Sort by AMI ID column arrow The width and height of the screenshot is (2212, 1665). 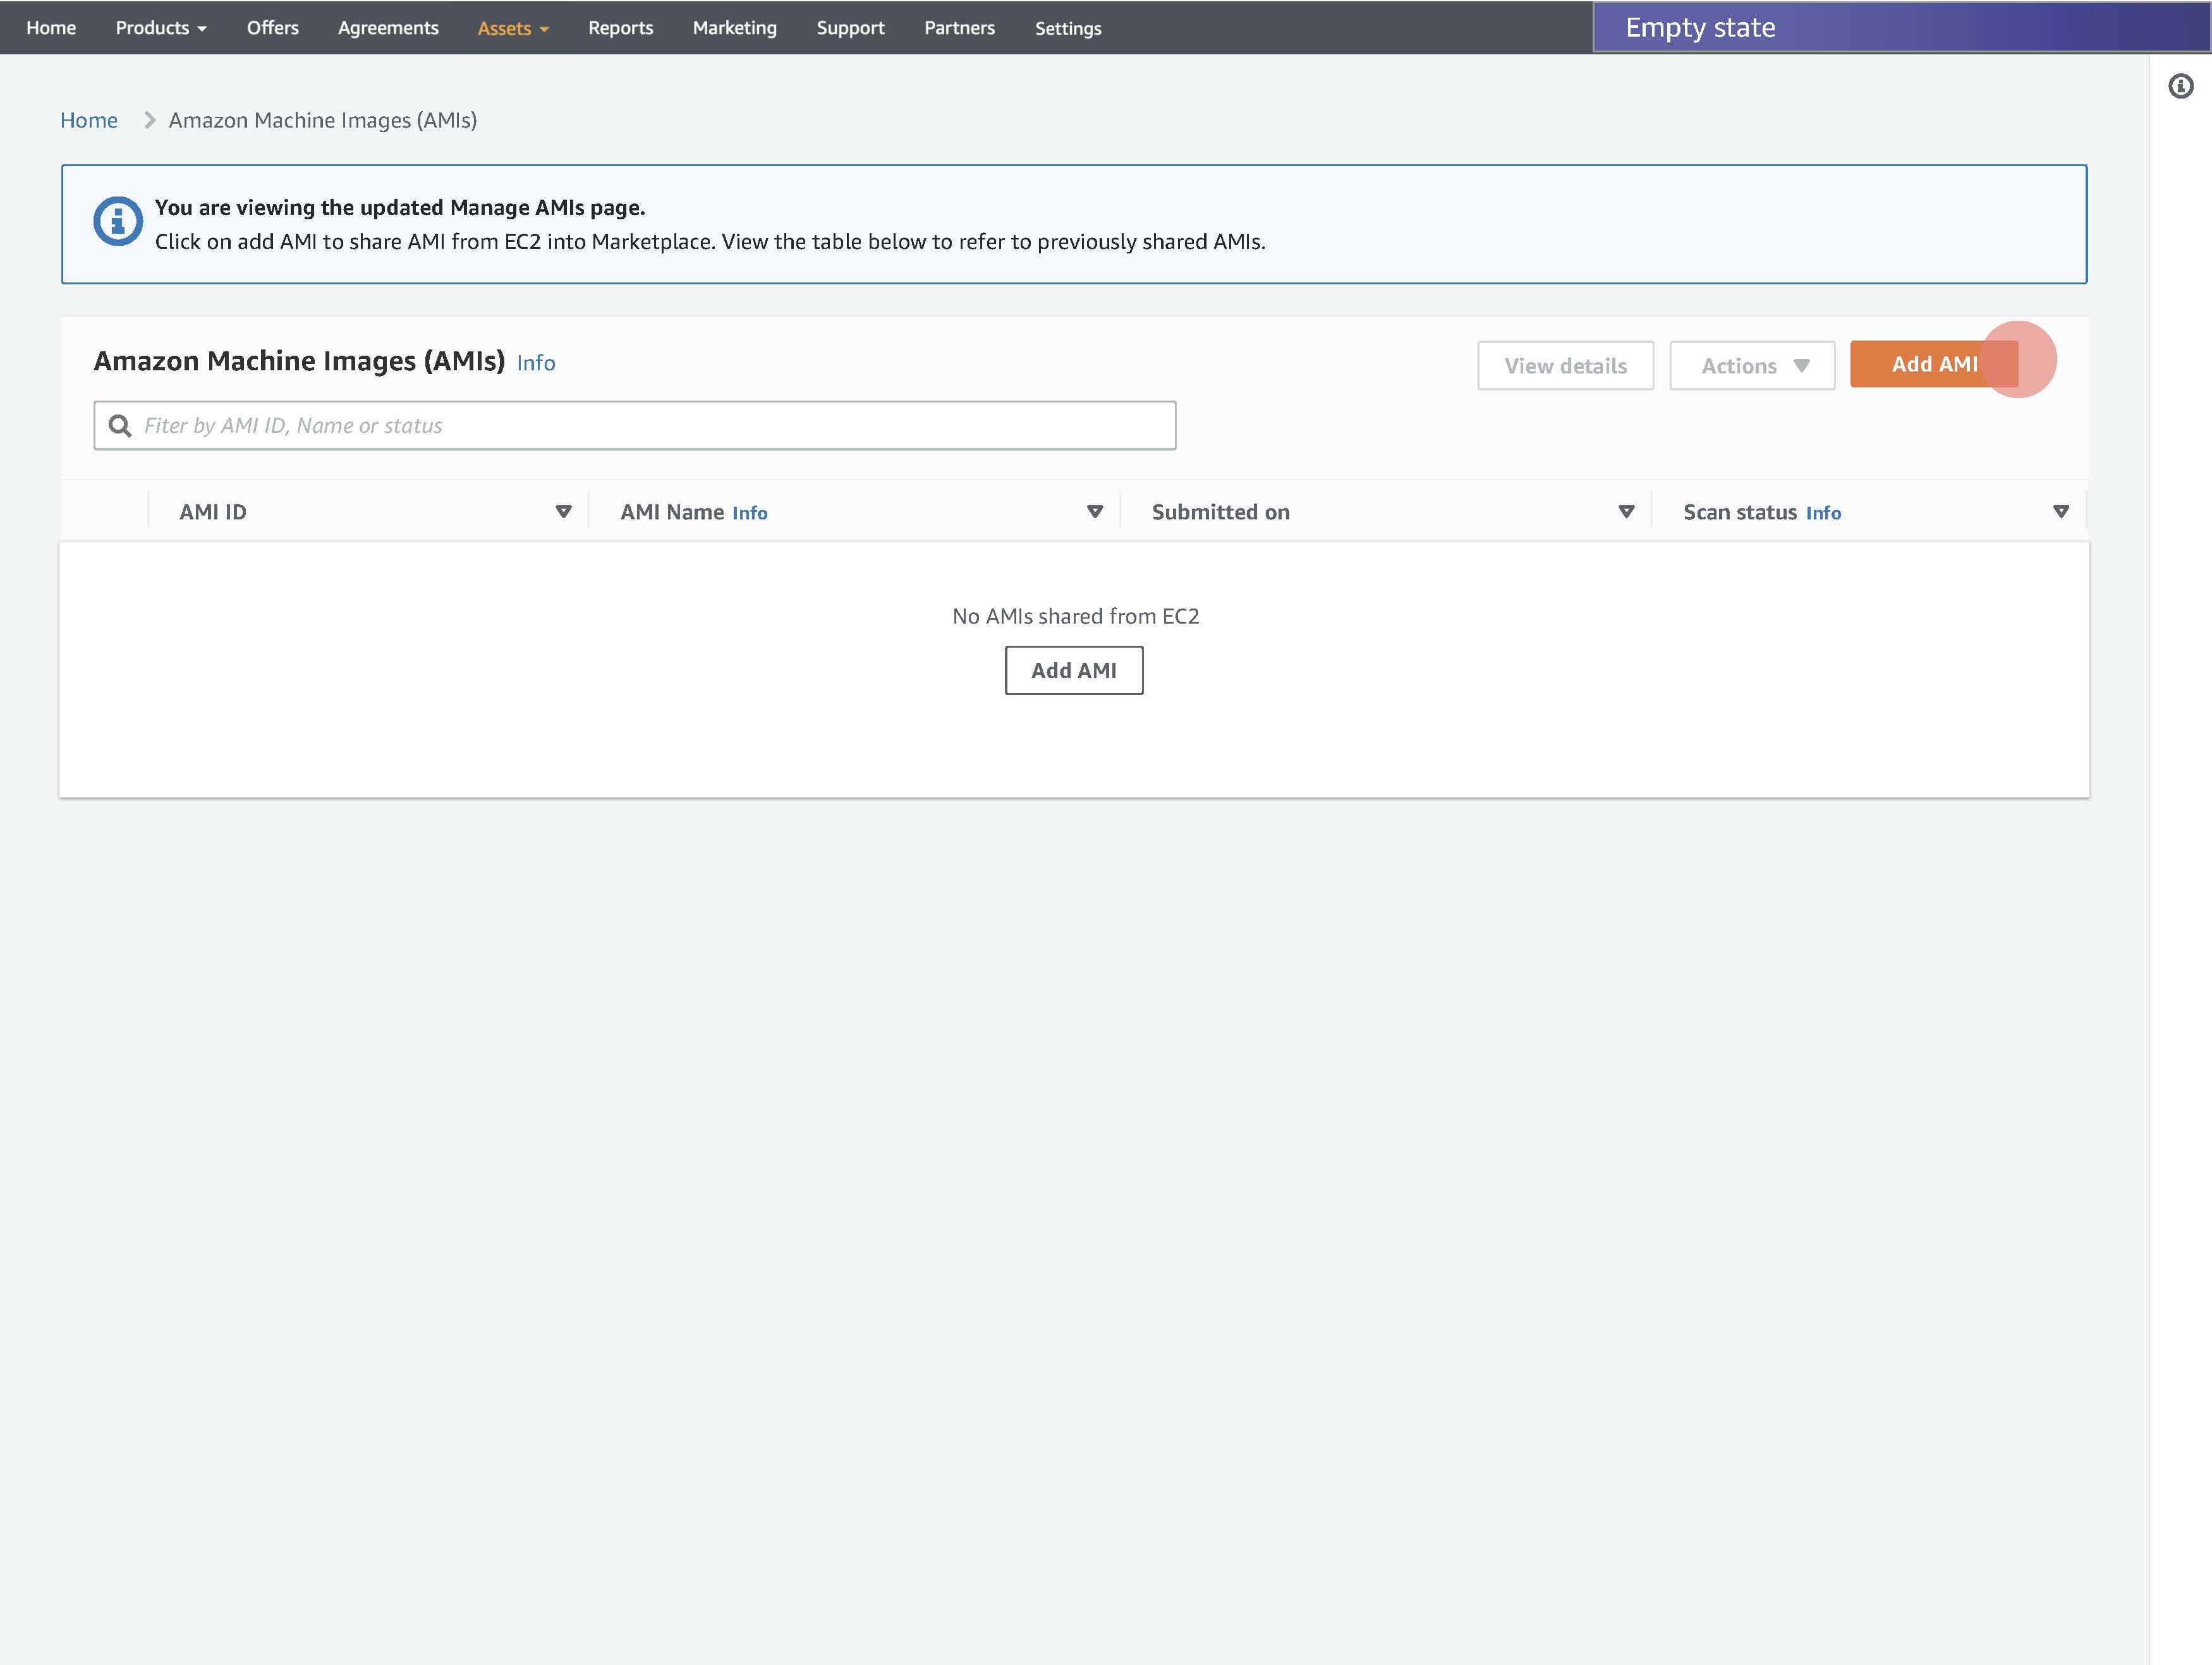point(563,511)
